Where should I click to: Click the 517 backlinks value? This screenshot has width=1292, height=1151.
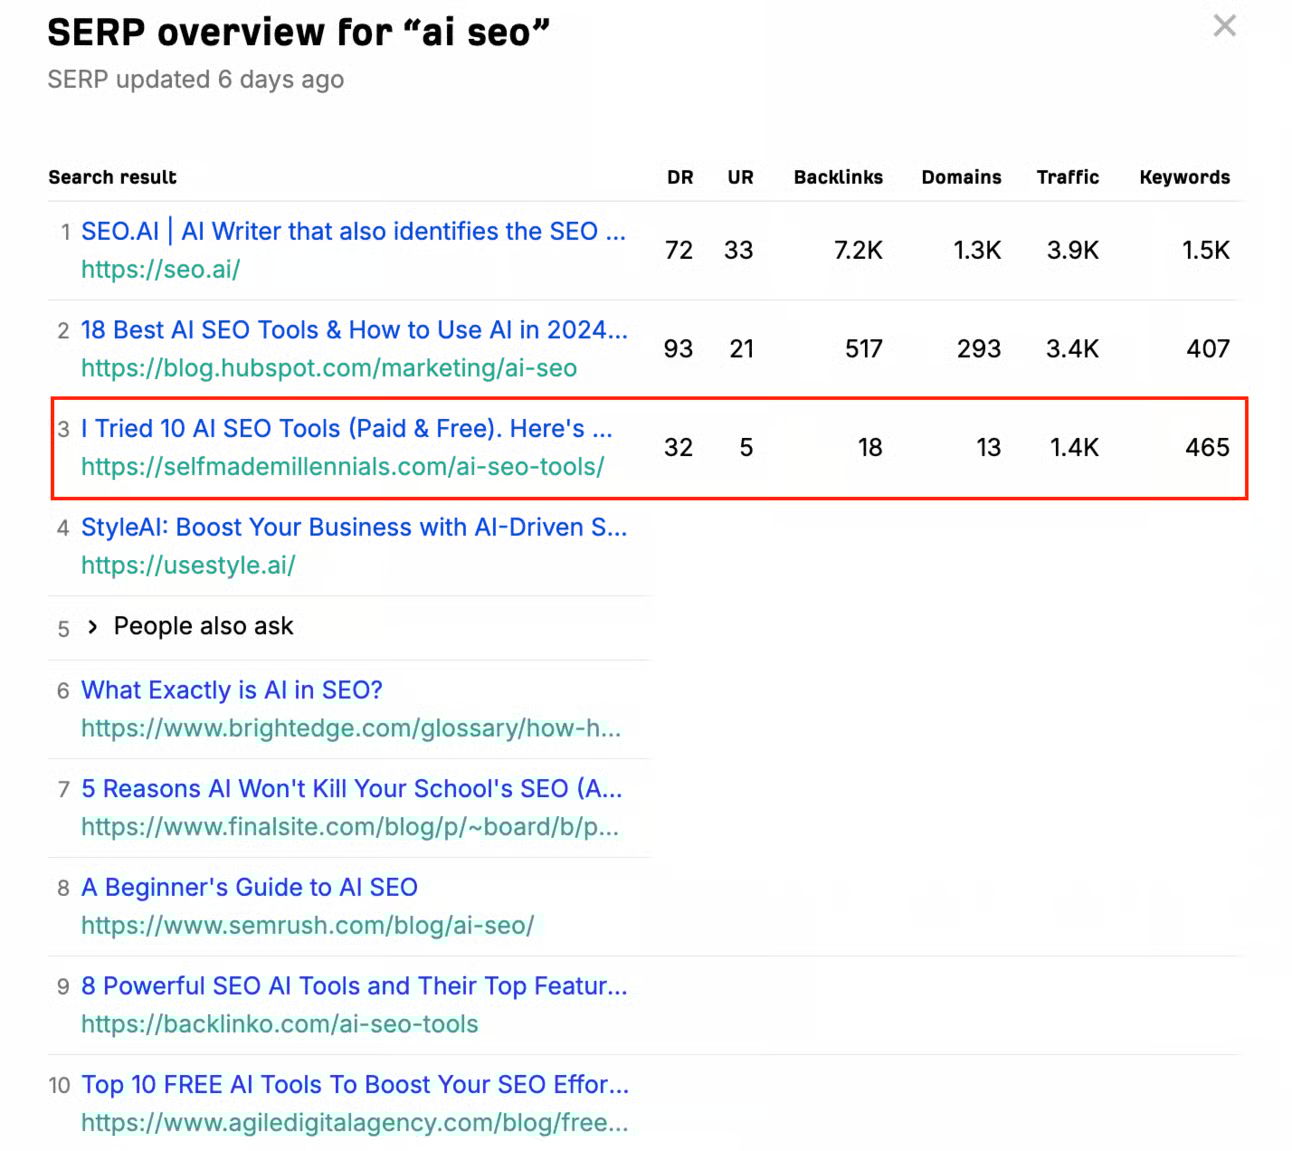coord(864,349)
